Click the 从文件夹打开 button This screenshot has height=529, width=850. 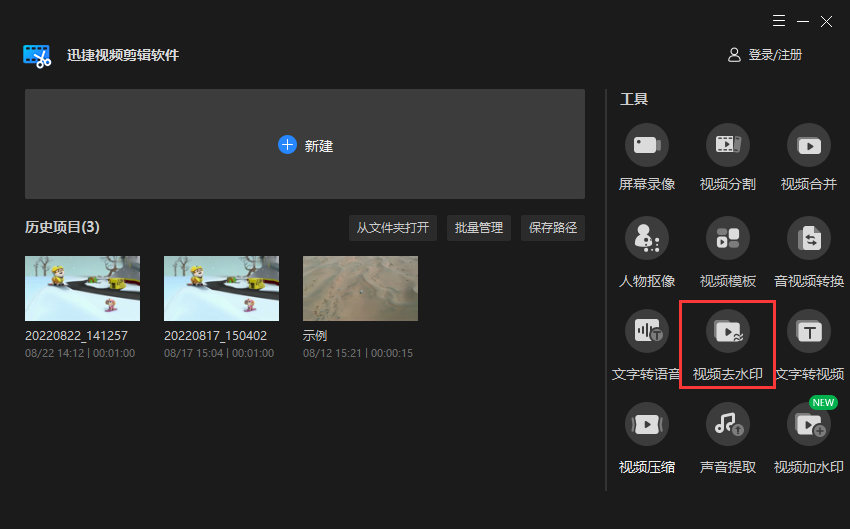coord(393,228)
